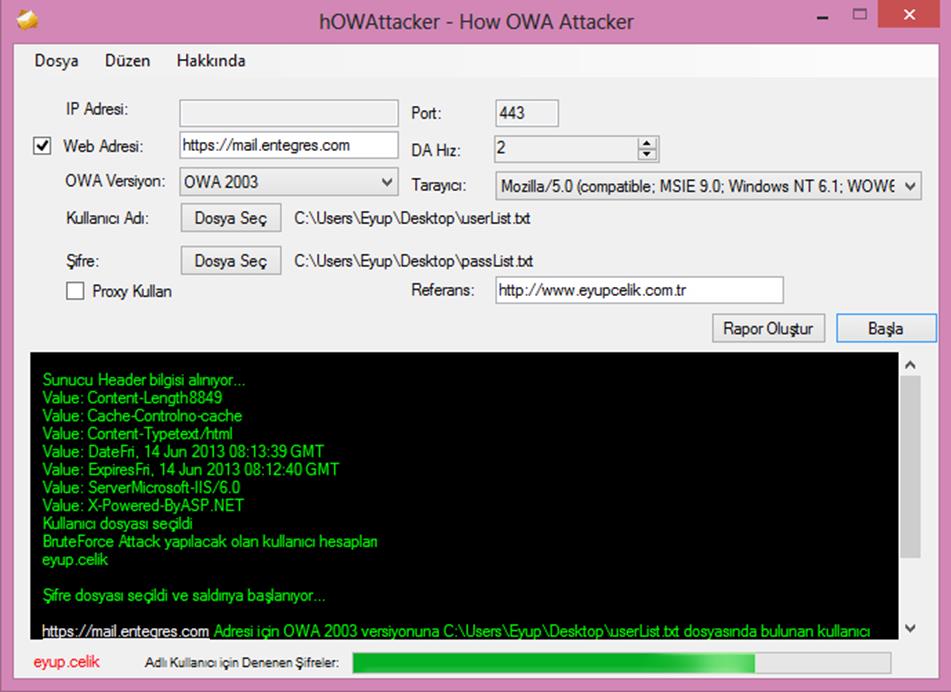Close the hOWAttacker window
Screen dimensions: 951x692
tap(909, 15)
